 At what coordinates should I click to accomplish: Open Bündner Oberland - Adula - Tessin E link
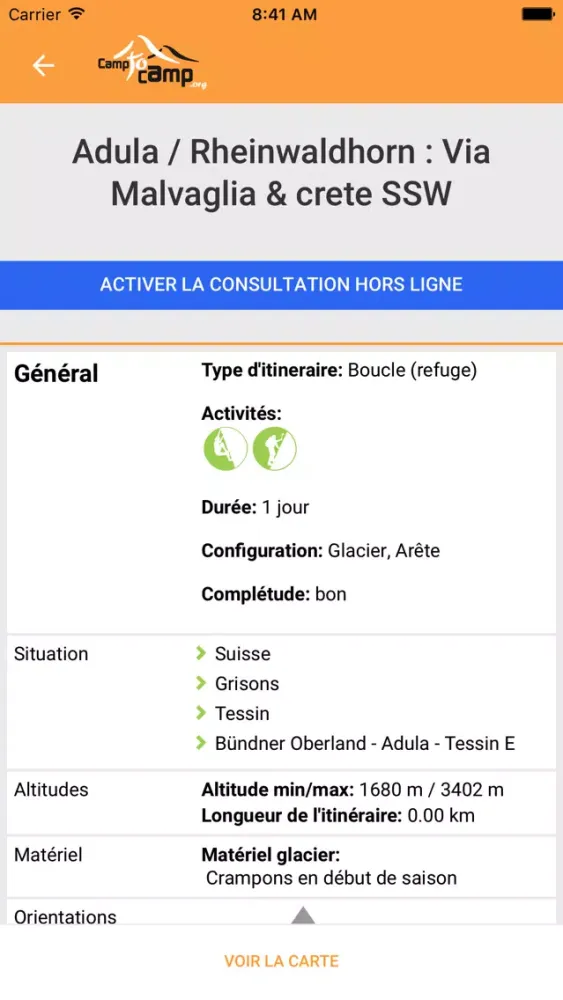click(365, 744)
